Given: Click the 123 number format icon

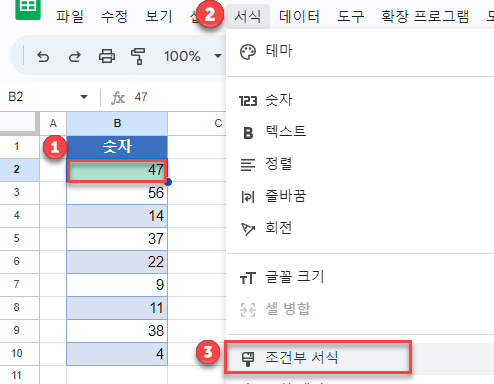Looking at the screenshot, I should pyautogui.click(x=248, y=101).
